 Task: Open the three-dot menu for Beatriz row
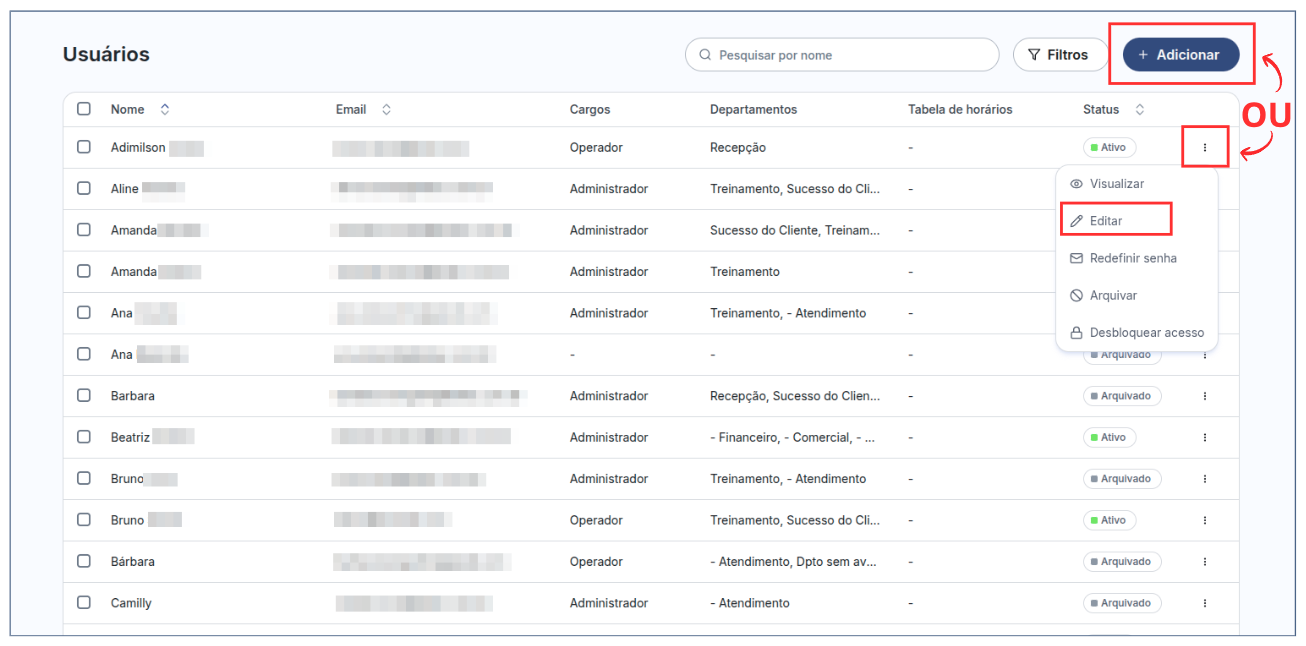tap(1204, 438)
